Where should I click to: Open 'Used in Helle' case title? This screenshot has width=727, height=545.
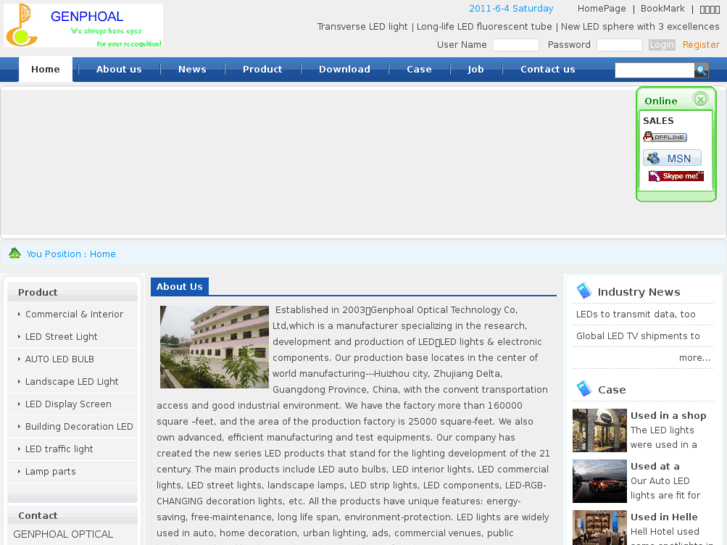pos(664,517)
